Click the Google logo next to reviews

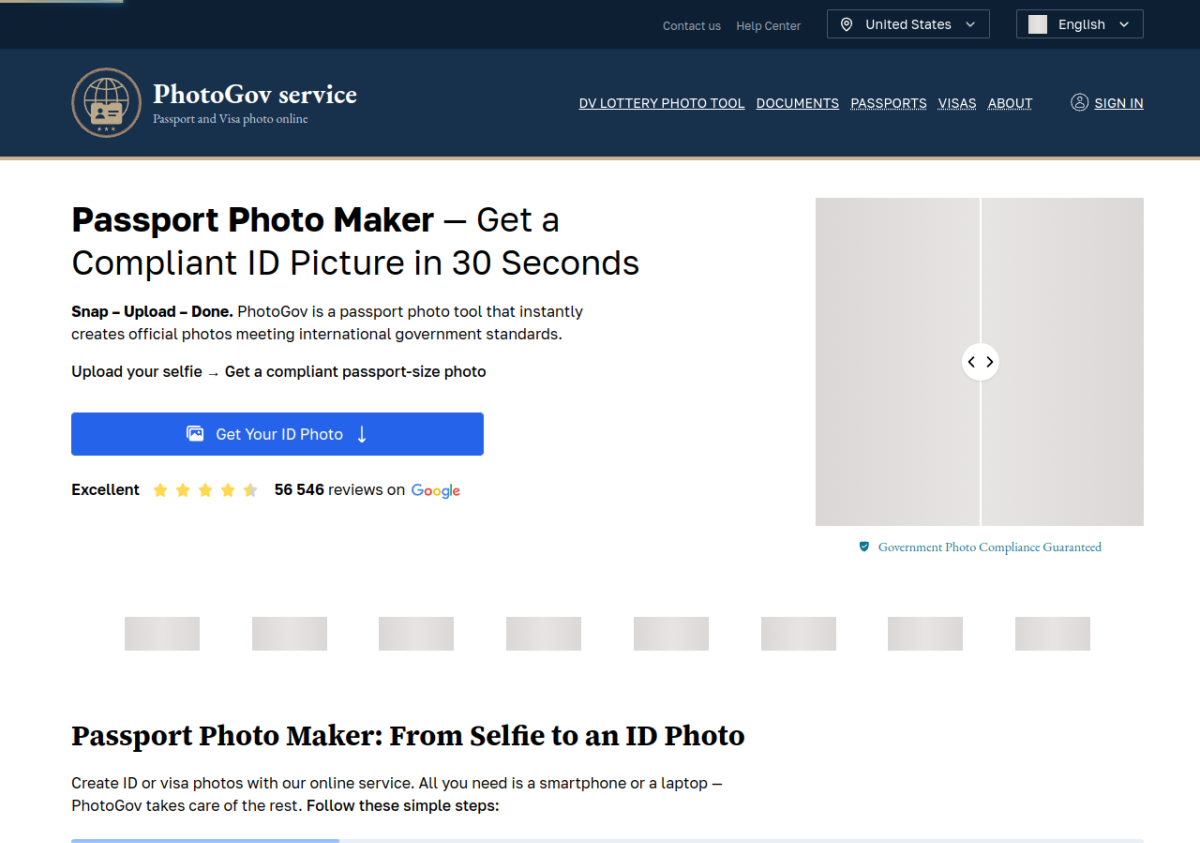tap(436, 490)
